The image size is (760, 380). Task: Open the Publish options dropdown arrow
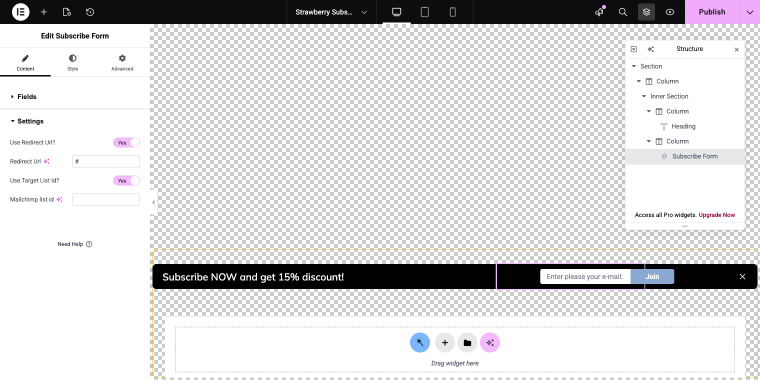[749, 12]
